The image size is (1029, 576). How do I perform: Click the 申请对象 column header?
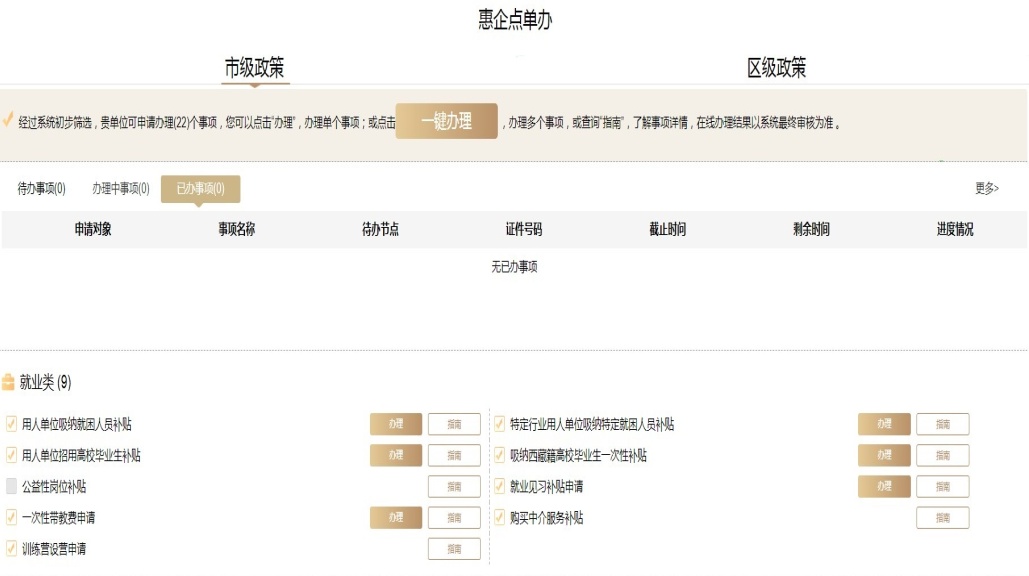coord(93,229)
